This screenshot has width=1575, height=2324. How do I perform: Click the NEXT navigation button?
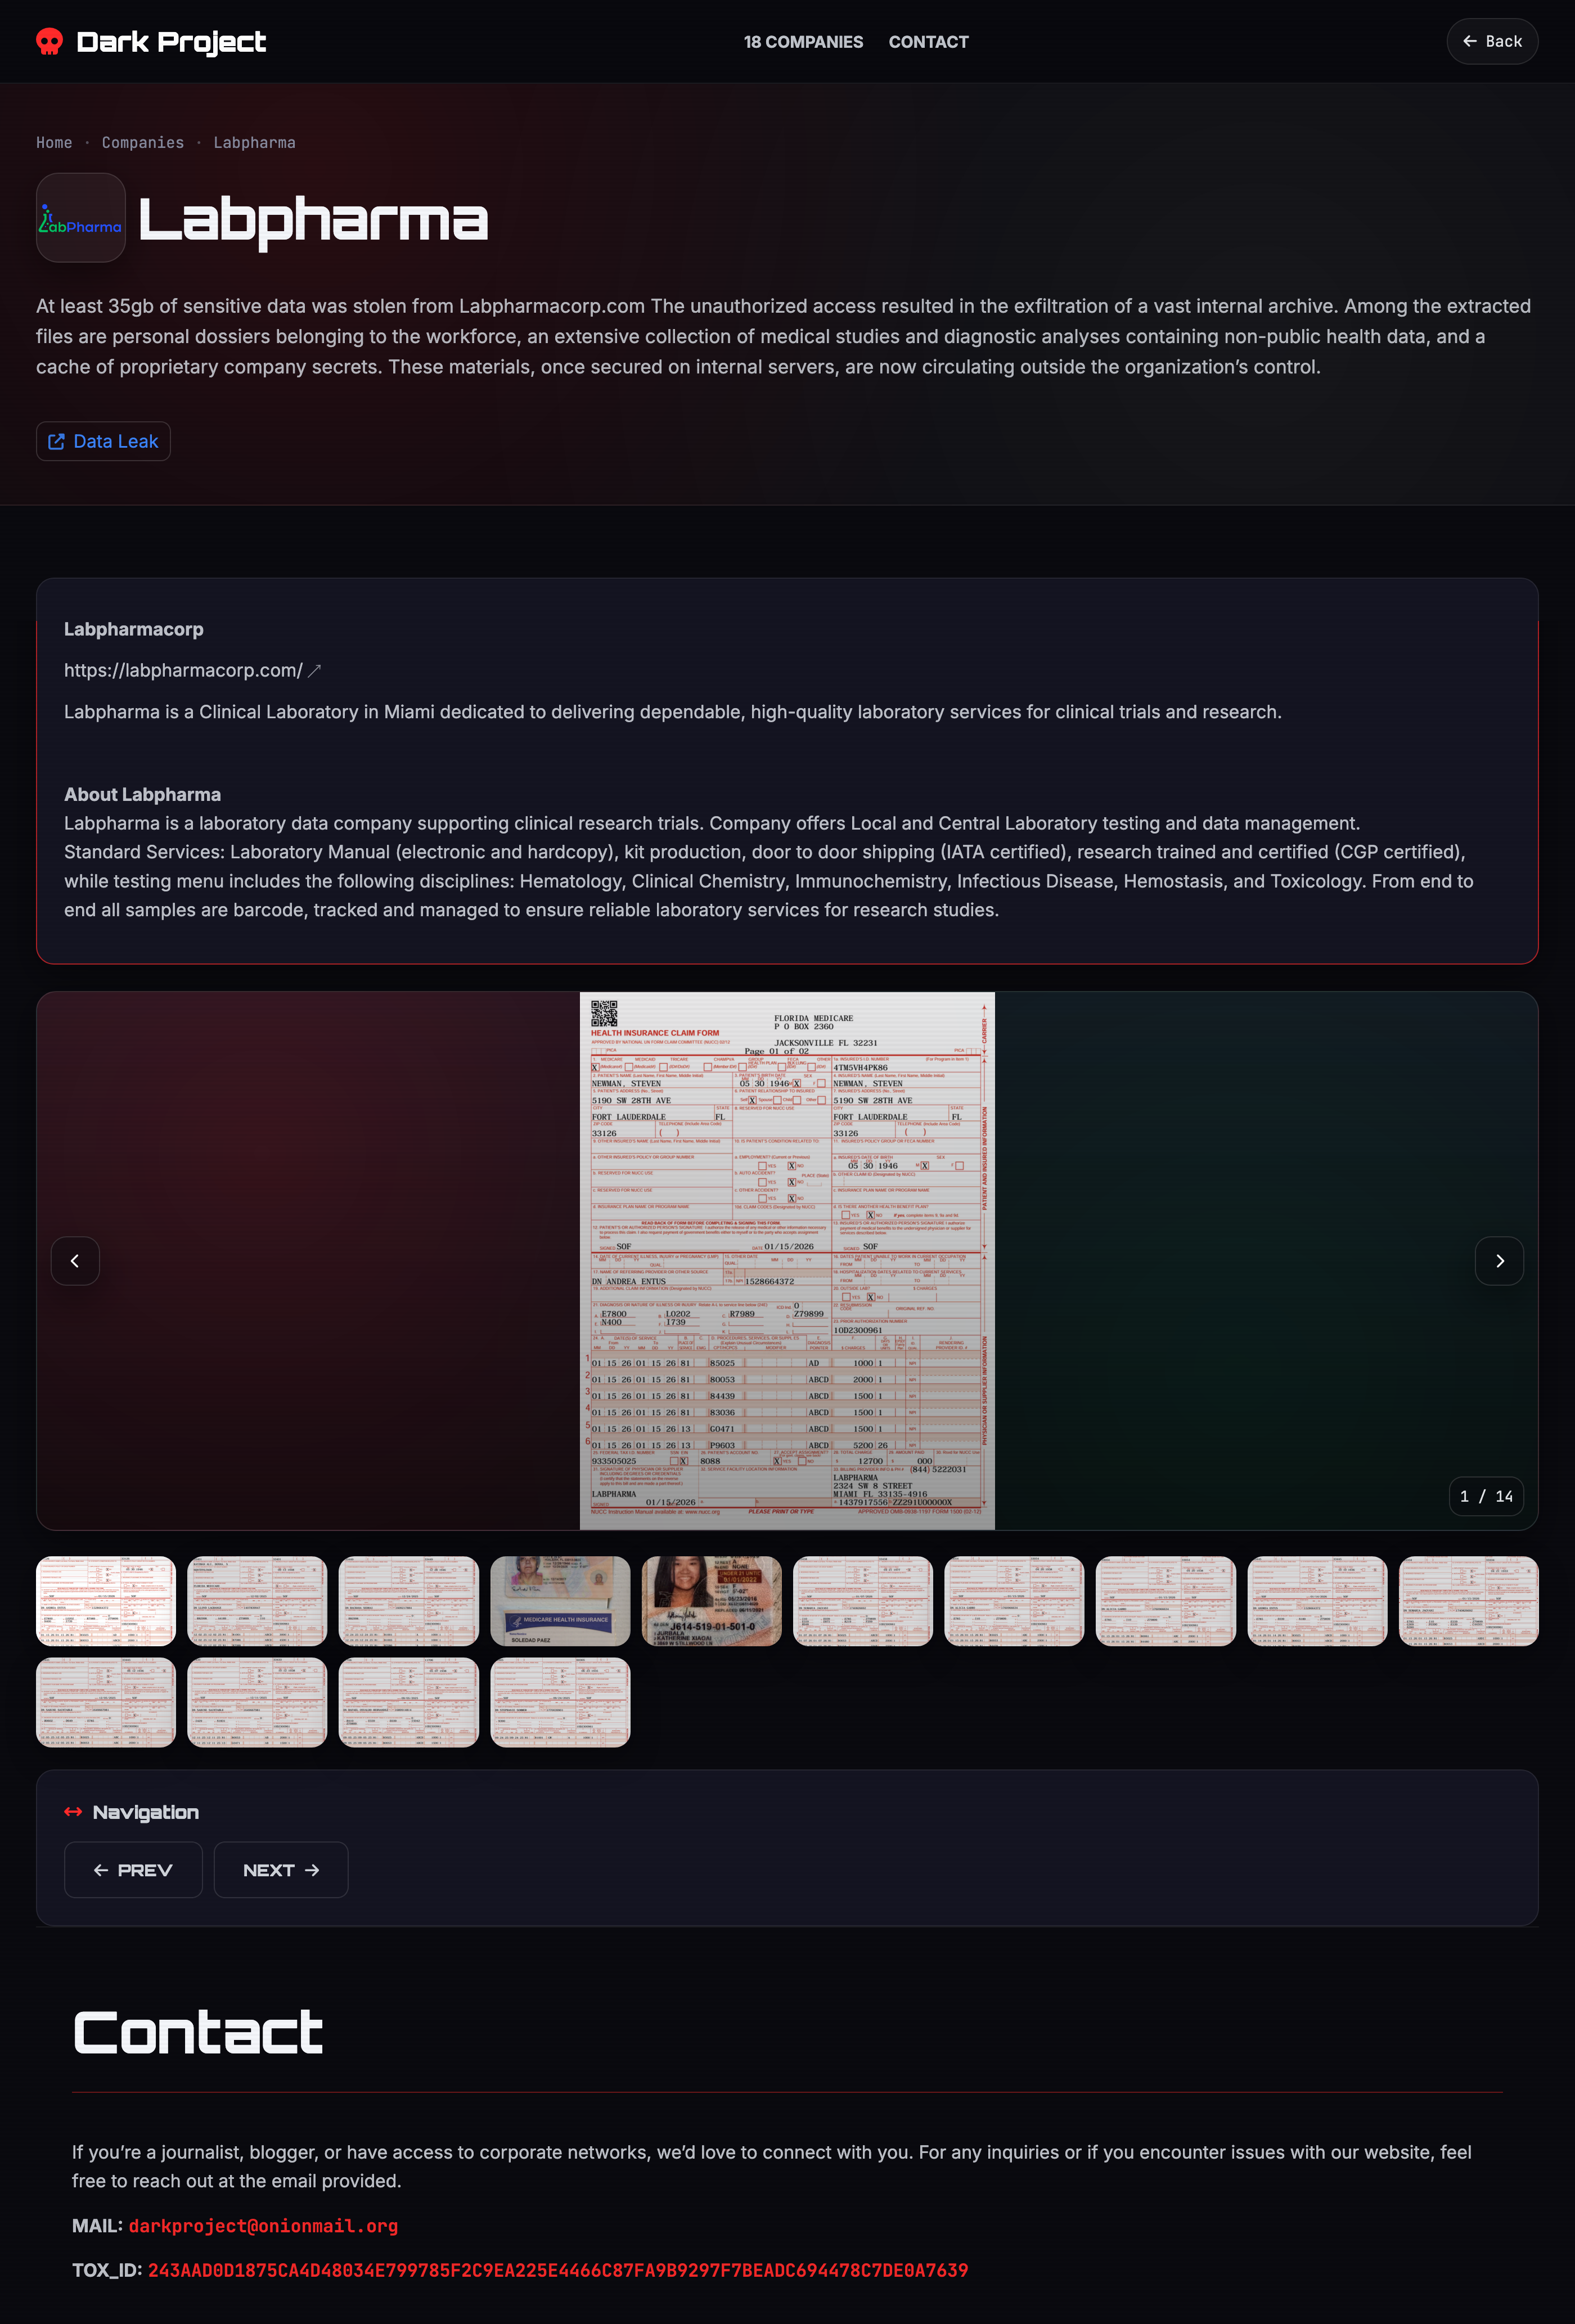(x=281, y=1870)
